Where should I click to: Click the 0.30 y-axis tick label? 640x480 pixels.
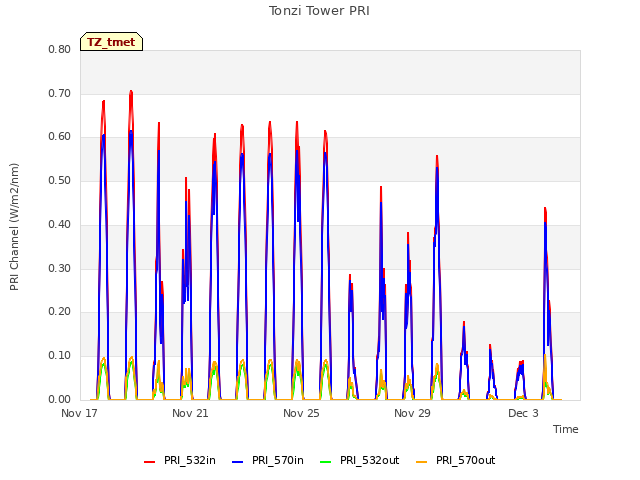[x=60, y=268]
